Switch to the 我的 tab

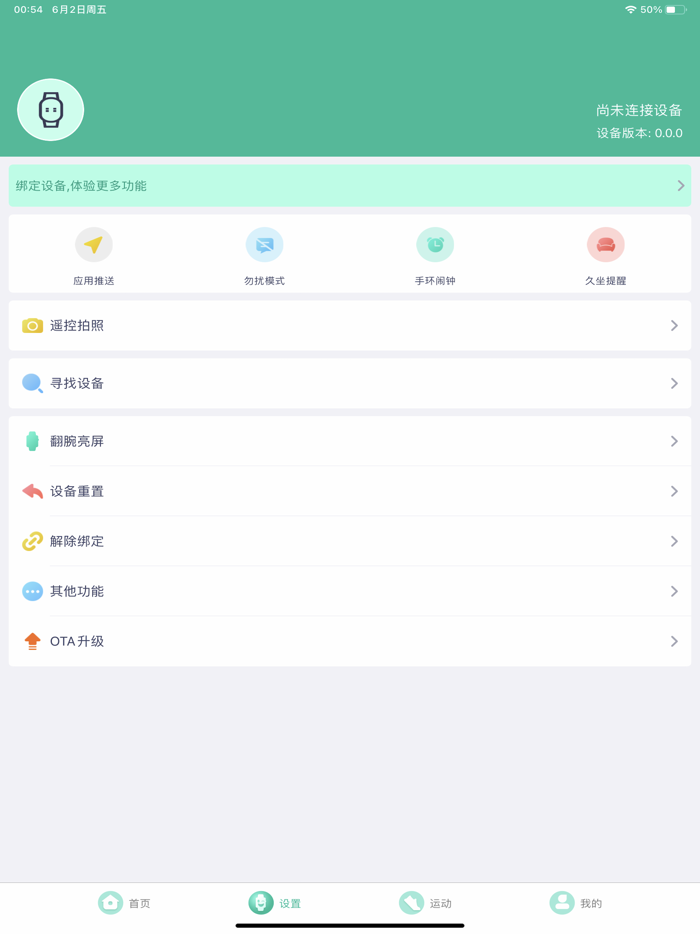click(575, 903)
